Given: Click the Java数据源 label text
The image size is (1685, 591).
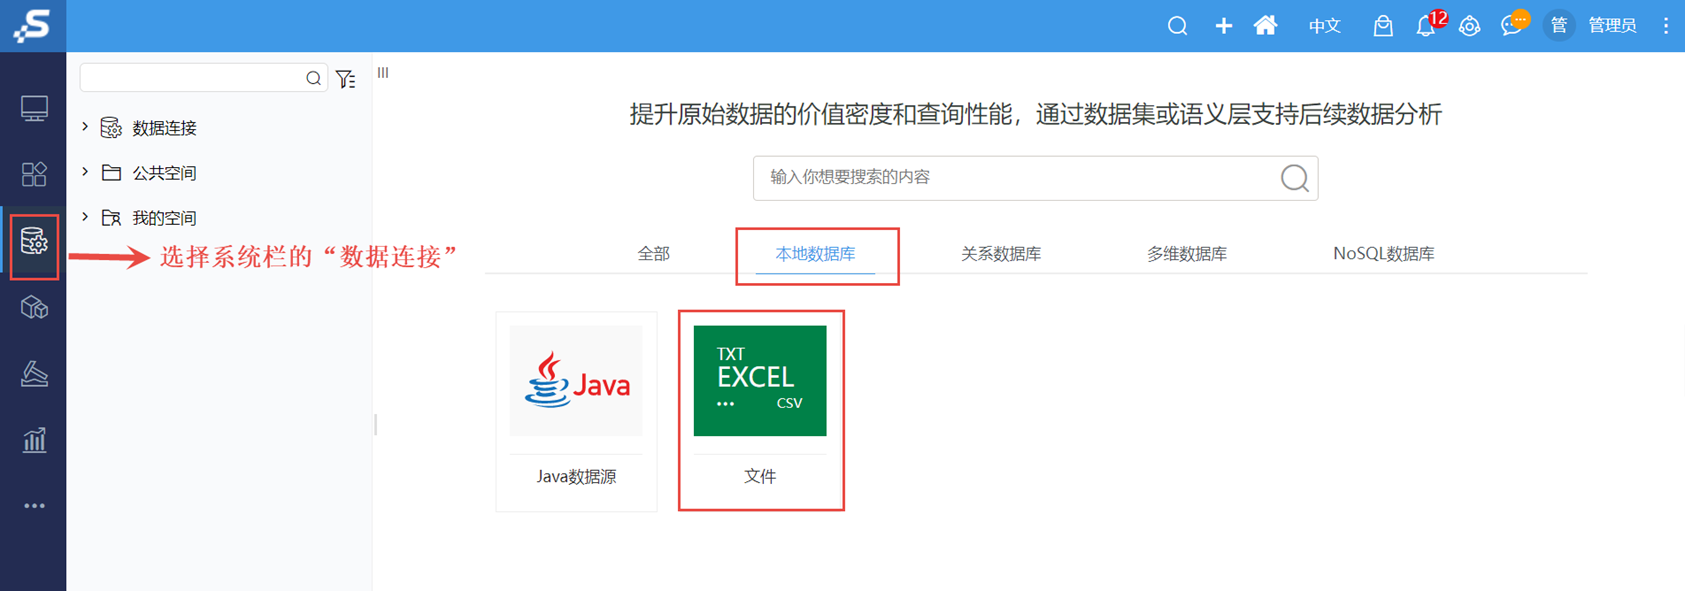Looking at the screenshot, I should pos(576,477).
